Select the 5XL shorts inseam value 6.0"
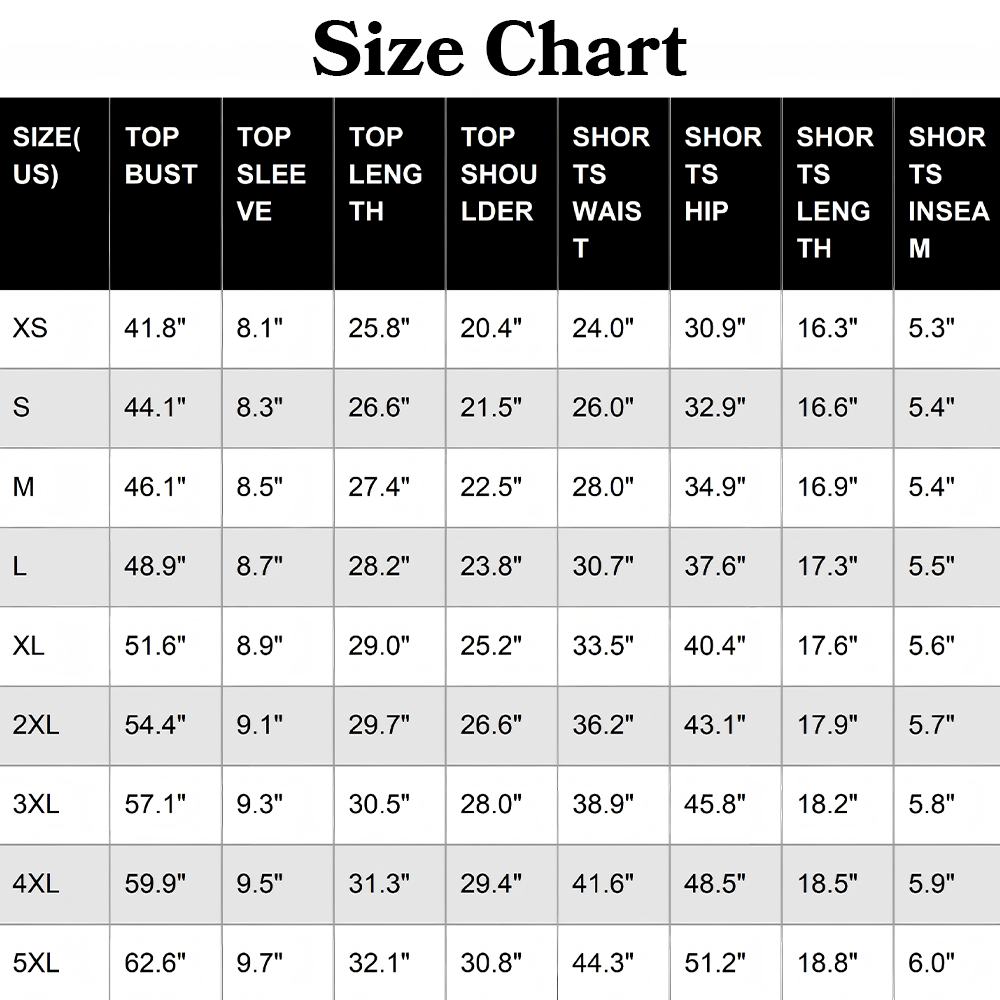Image resolution: width=1000 pixels, height=1000 pixels. point(931,963)
